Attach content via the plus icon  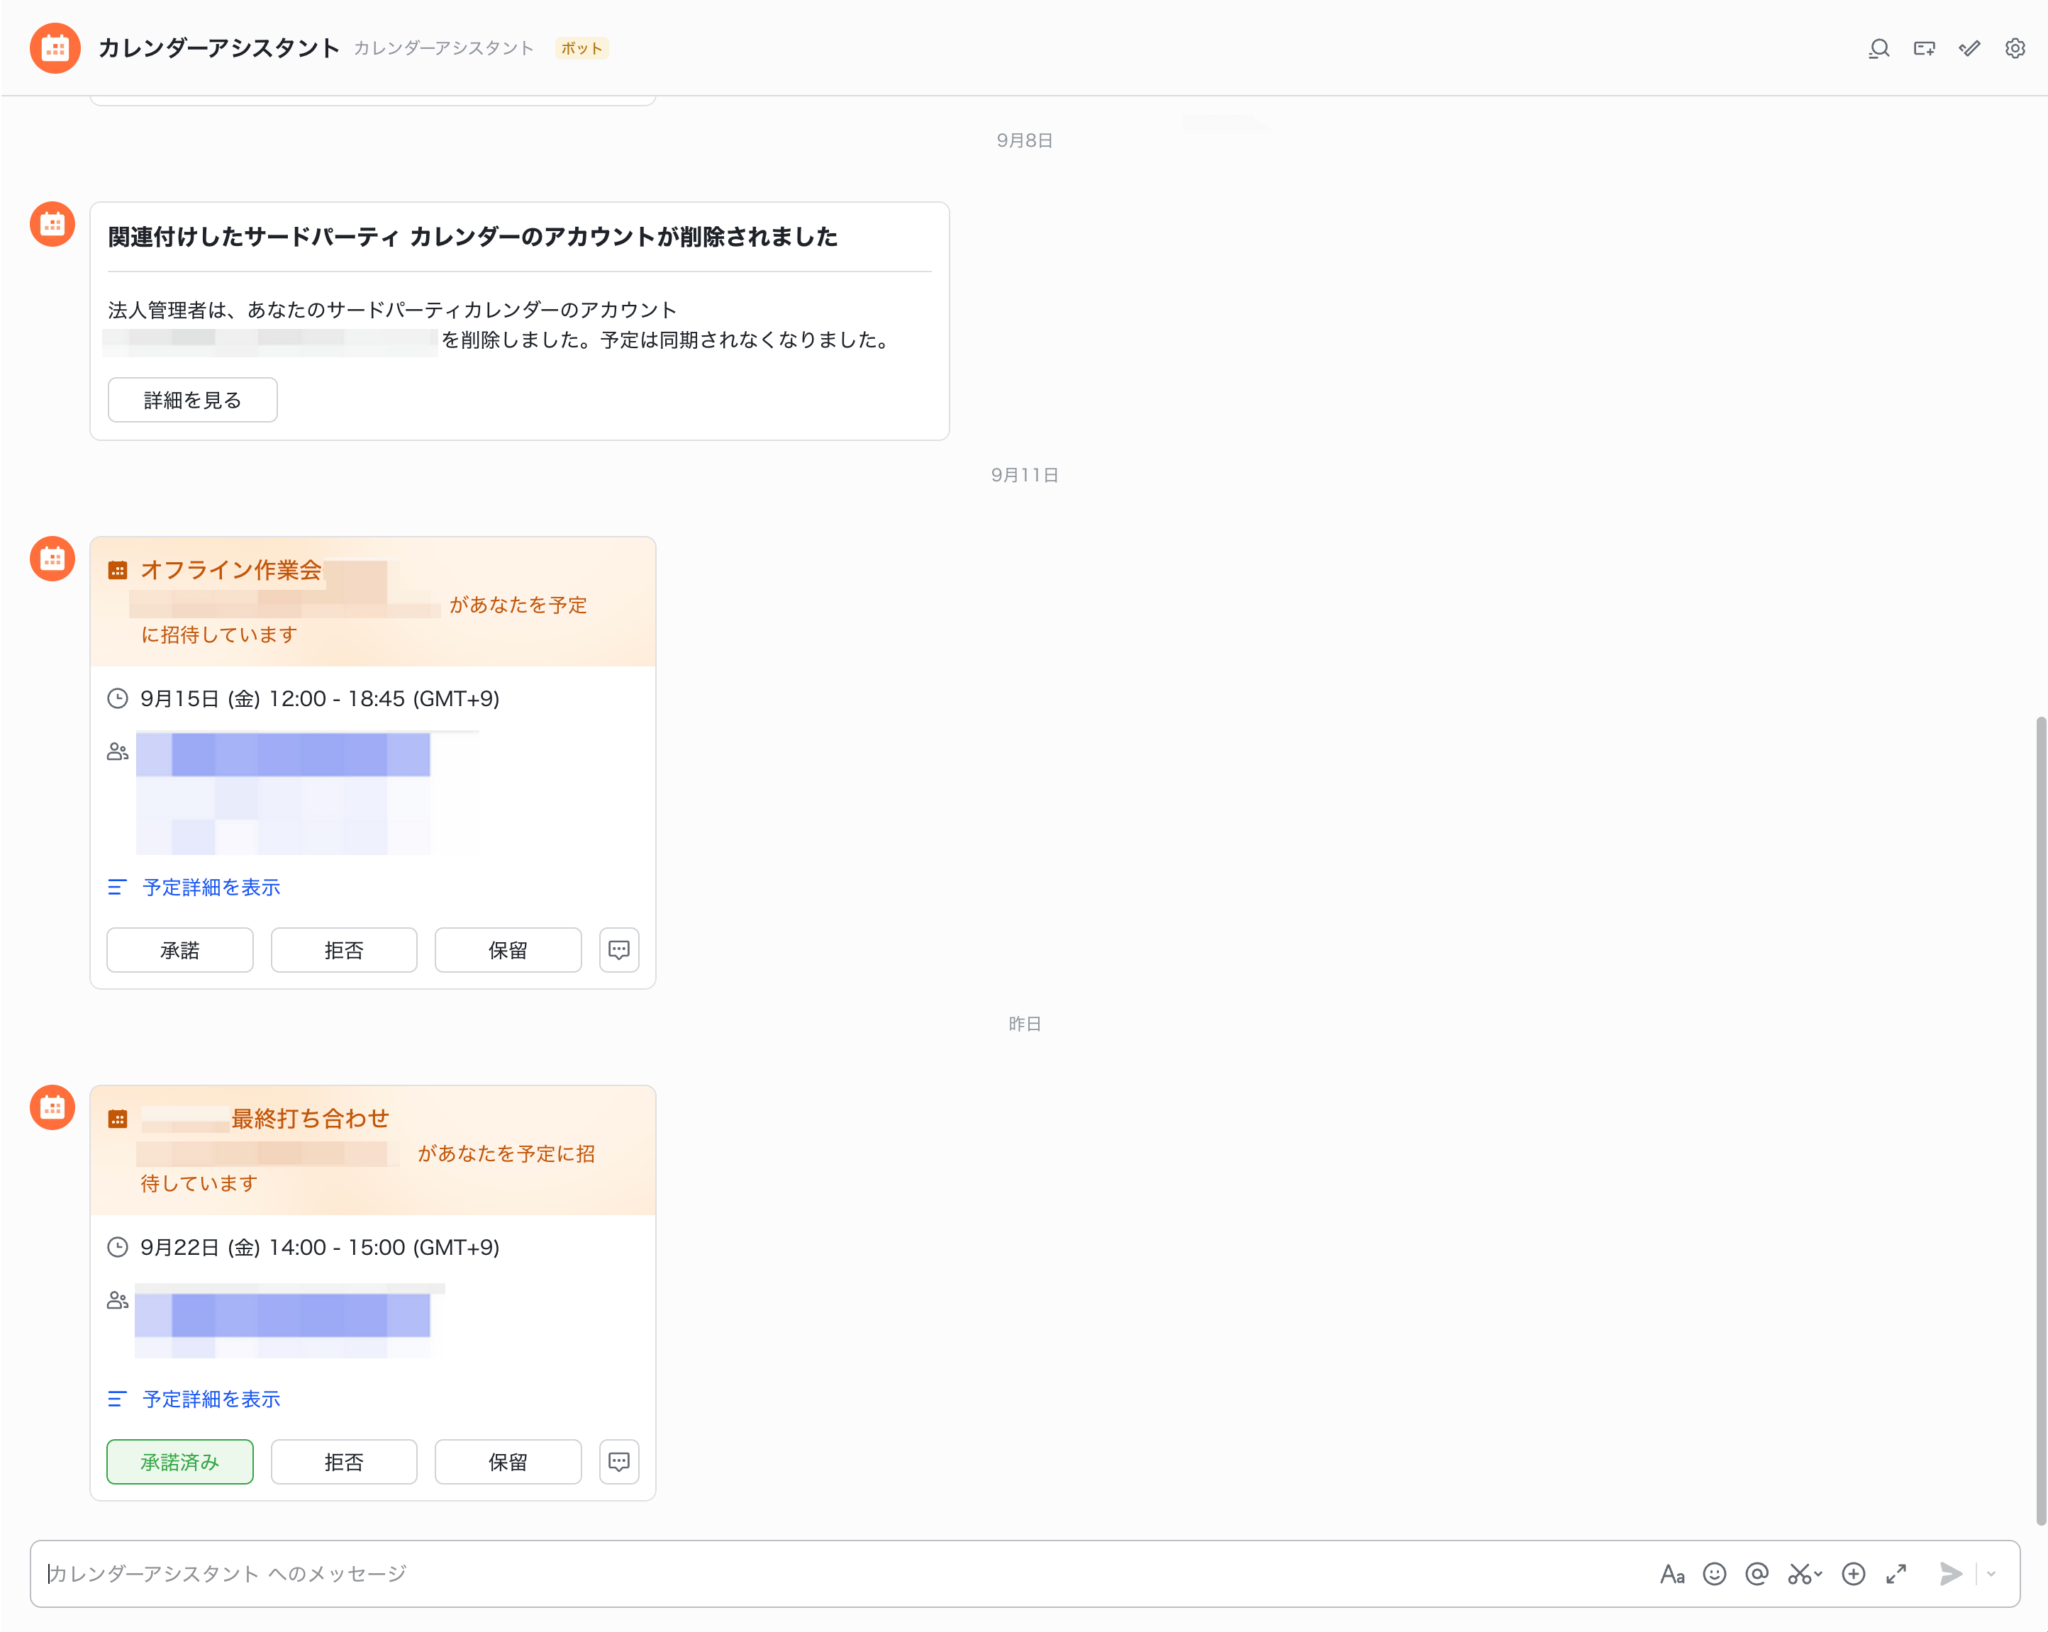1854,1573
